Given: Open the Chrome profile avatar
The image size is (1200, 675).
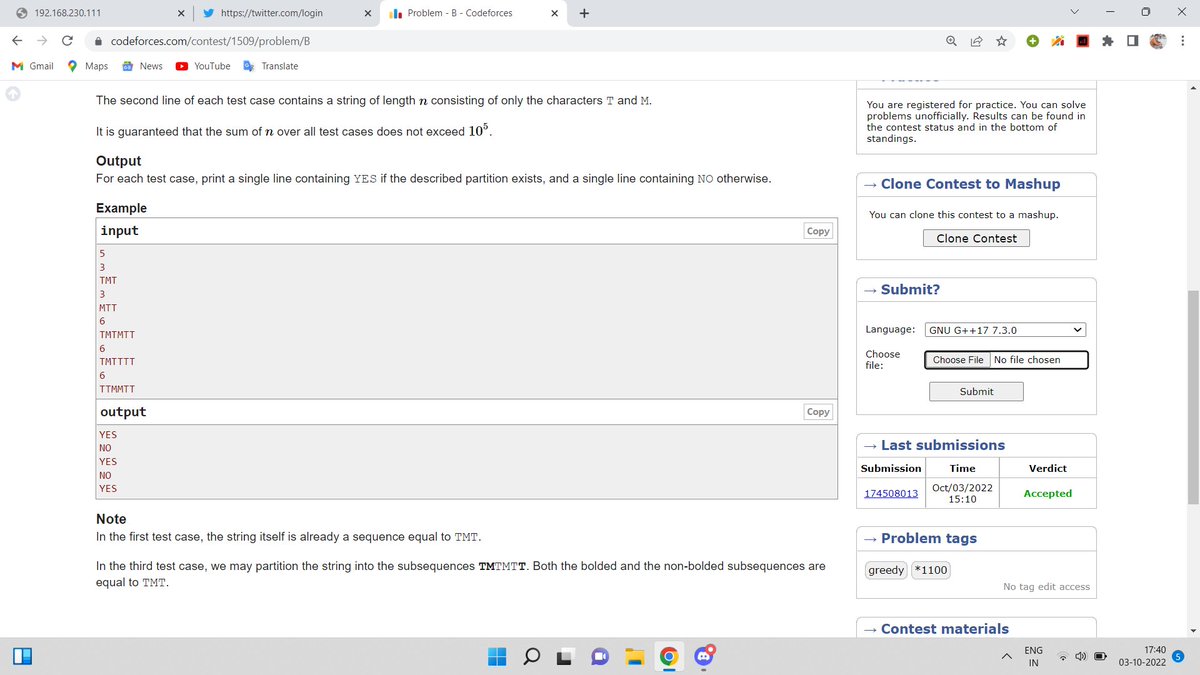Looking at the screenshot, I should click(1156, 40).
